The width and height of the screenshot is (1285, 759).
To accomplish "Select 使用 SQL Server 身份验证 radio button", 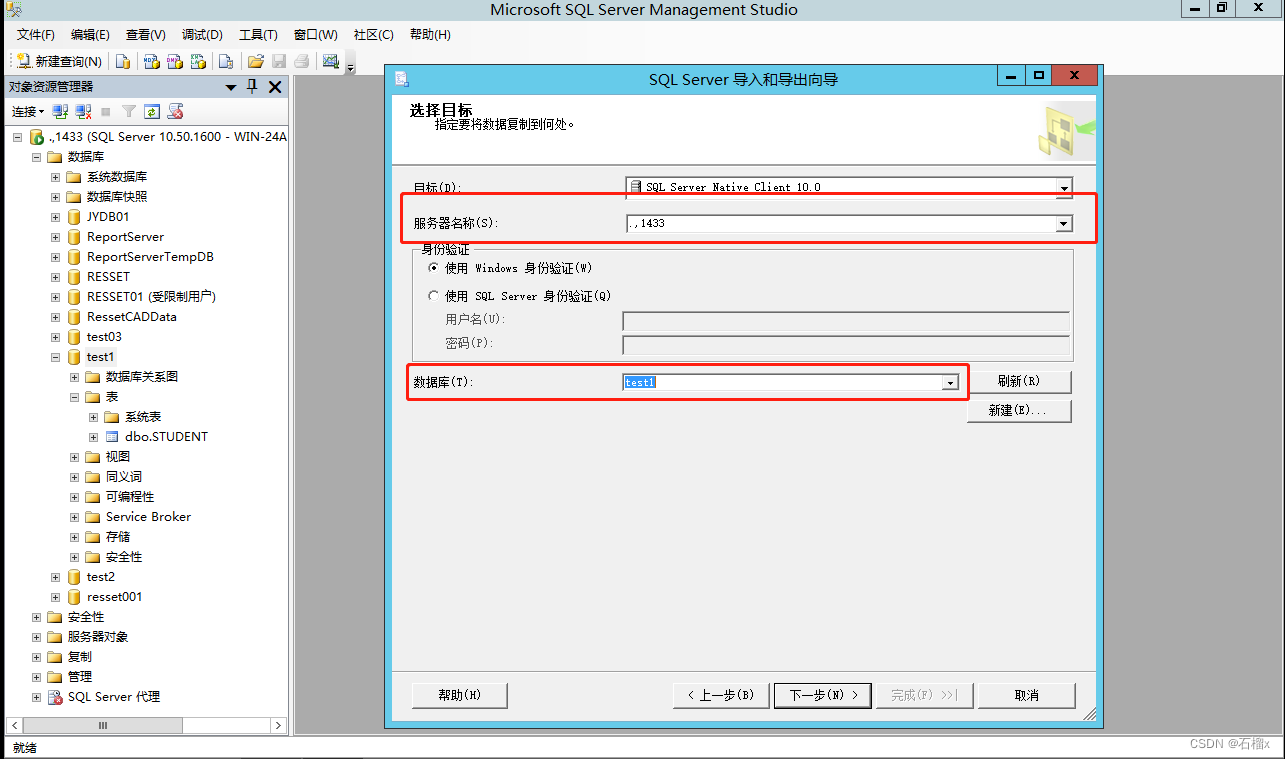I will point(433,296).
